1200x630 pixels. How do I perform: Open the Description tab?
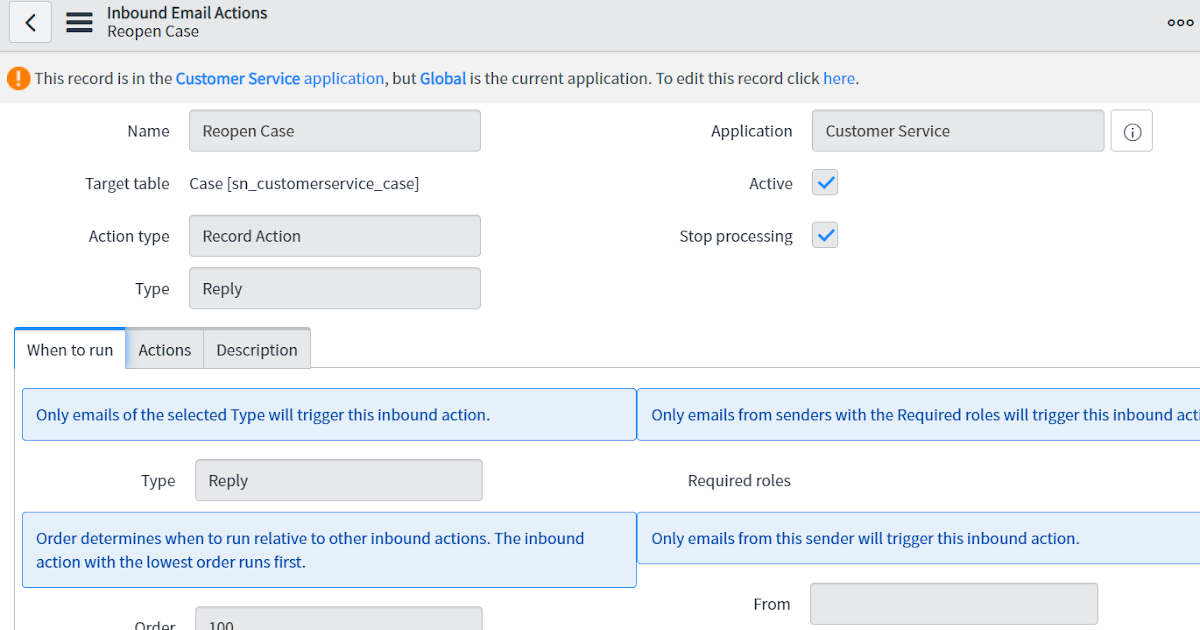click(x=256, y=349)
